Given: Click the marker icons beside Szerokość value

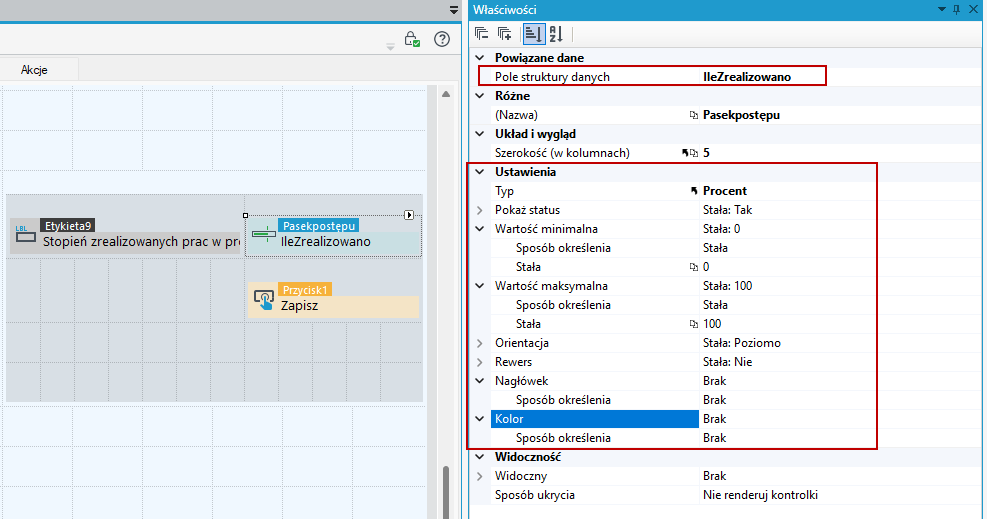Looking at the screenshot, I should click(x=690, y=153).
